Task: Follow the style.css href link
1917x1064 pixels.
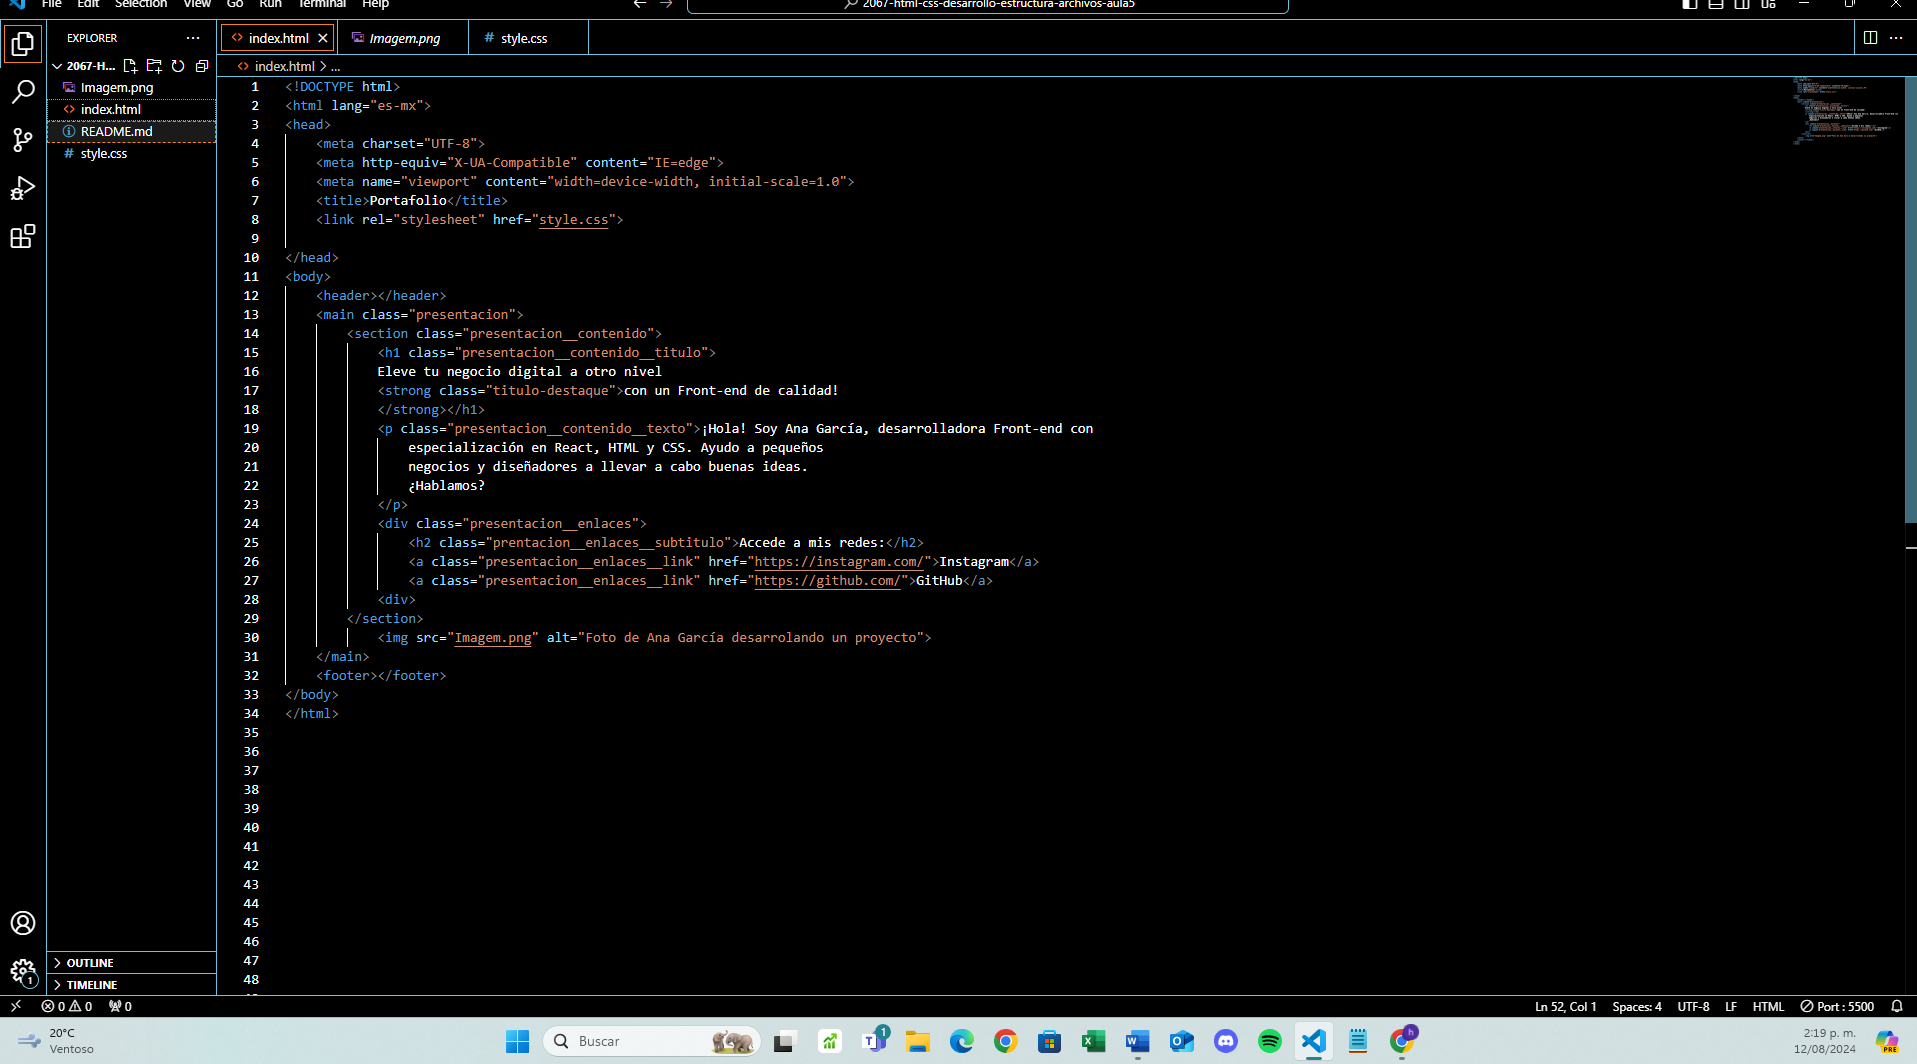Action: [x=574, y=220]
